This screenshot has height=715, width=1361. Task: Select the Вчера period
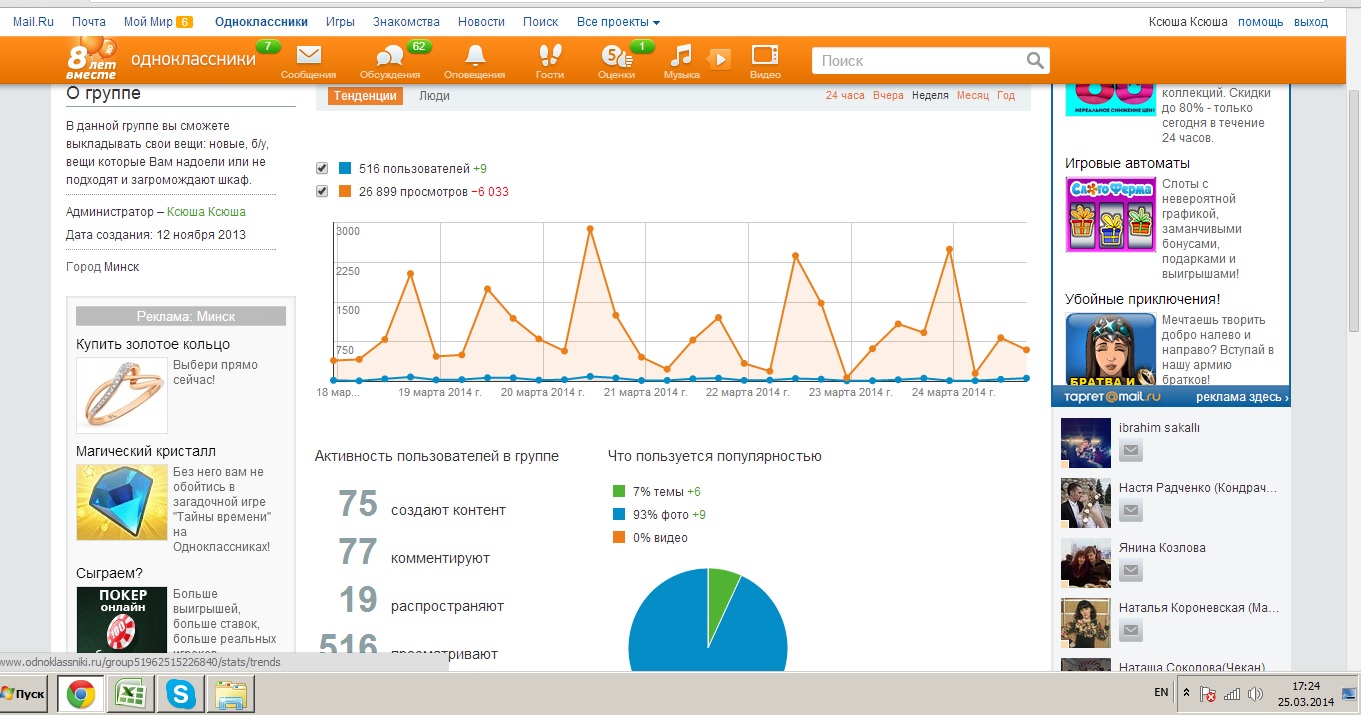(888, 96)
